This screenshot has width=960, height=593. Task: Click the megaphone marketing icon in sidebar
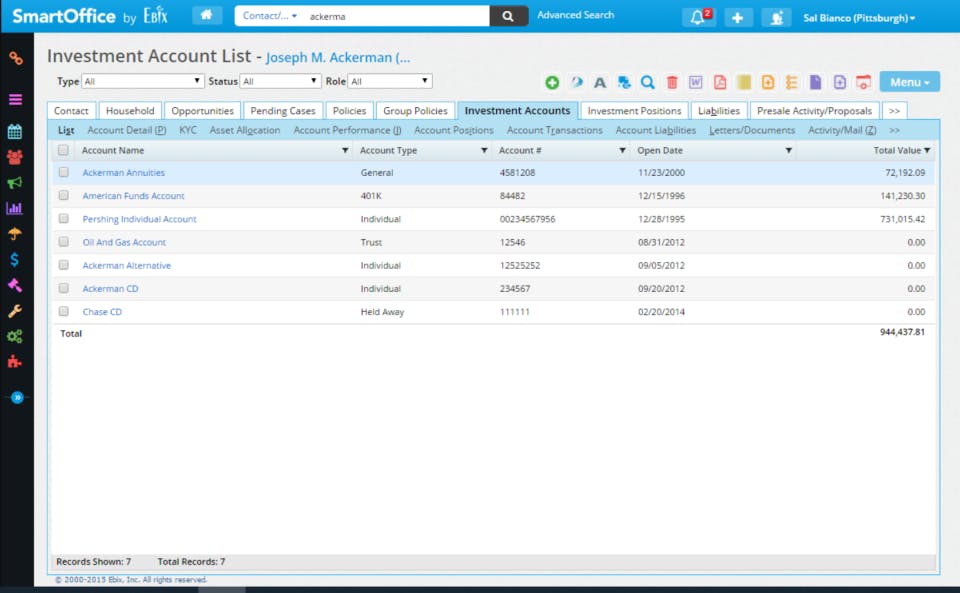[x=15, y=183]
